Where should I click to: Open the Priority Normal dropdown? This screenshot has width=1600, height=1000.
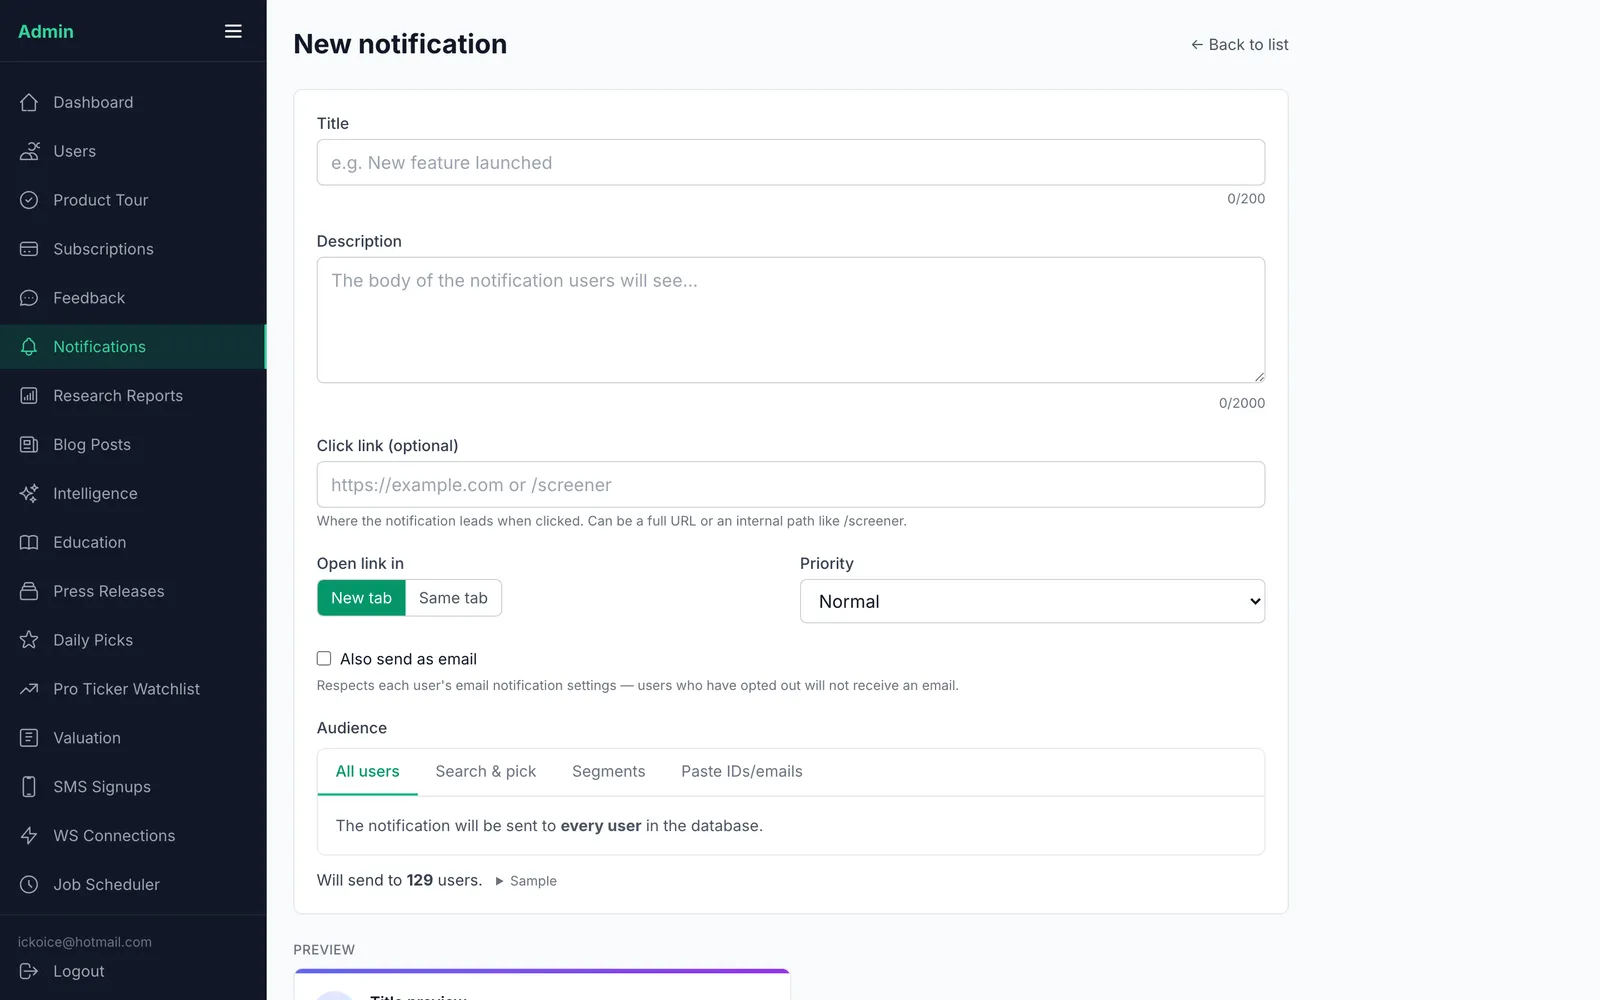coord(1032,601)
